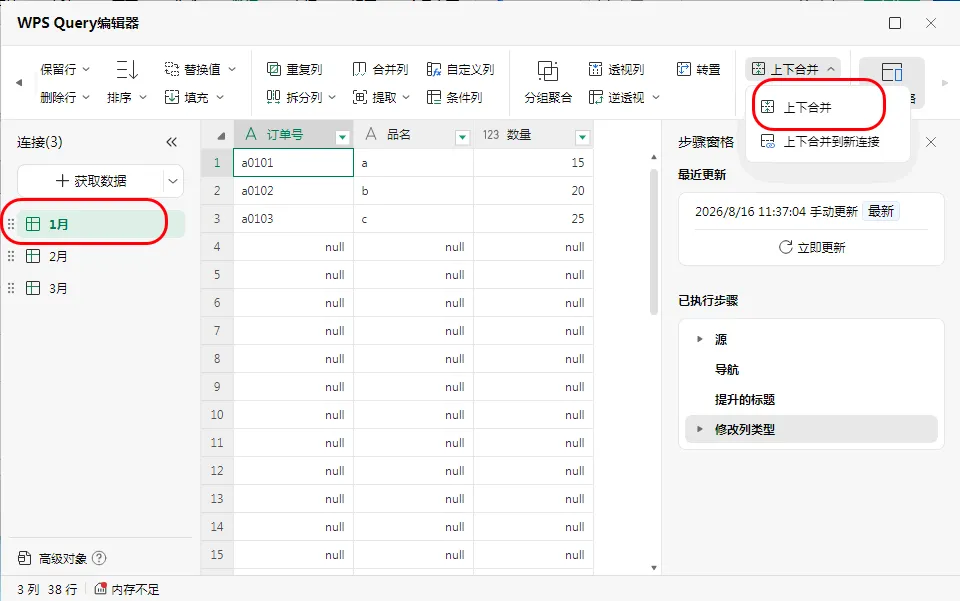The width and height of the screenshot is (960, 601).
Task: Open the 提取 extract tool
Action: pyautogui.click(x=381, y=97)
